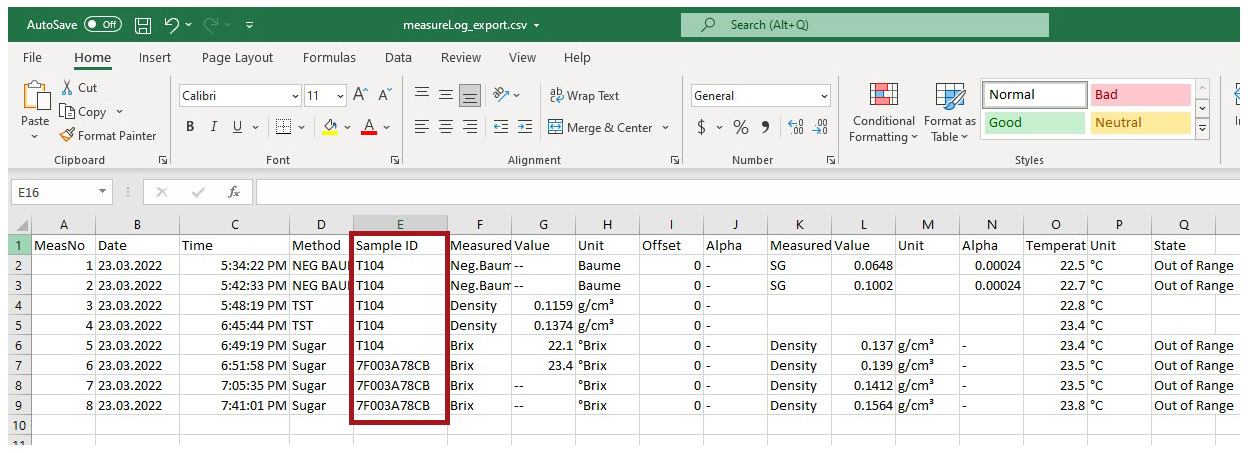1248x453 pixels.
Task: Click Increase Indent icon
Action: 525,127
